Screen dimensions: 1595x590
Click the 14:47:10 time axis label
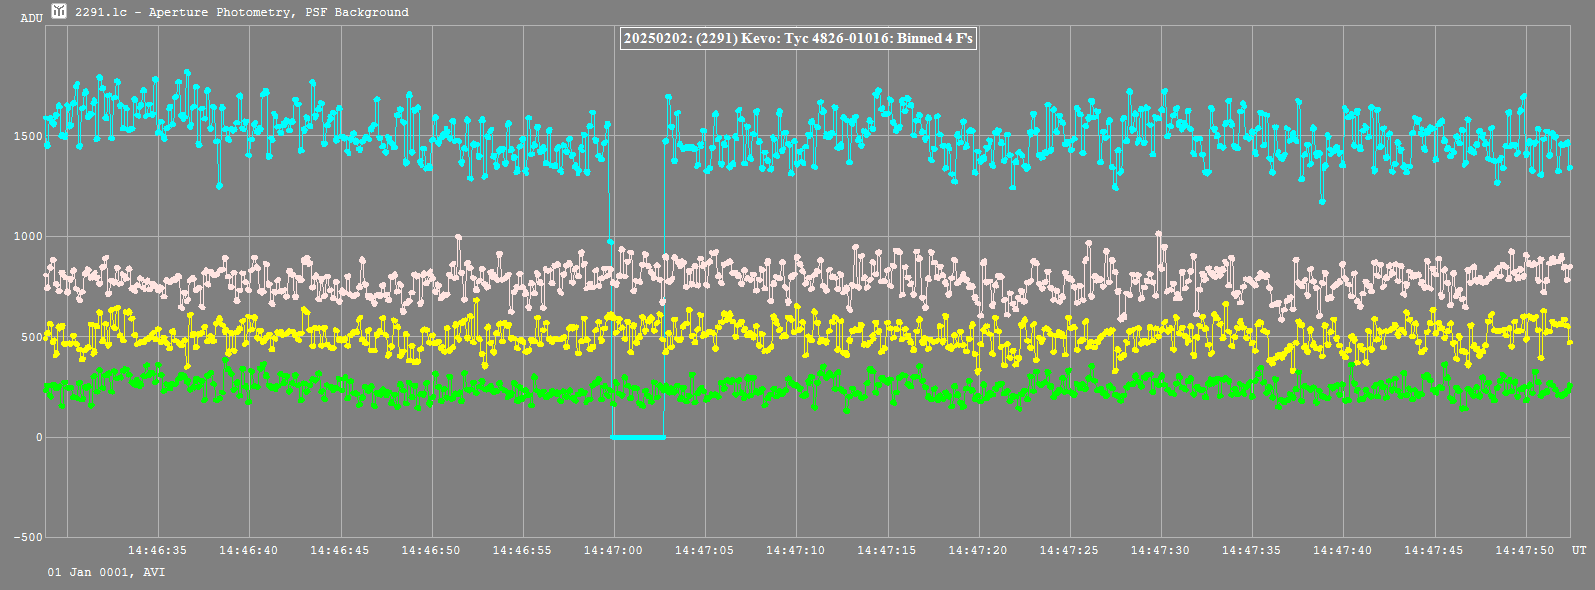[x=796, y=550]
